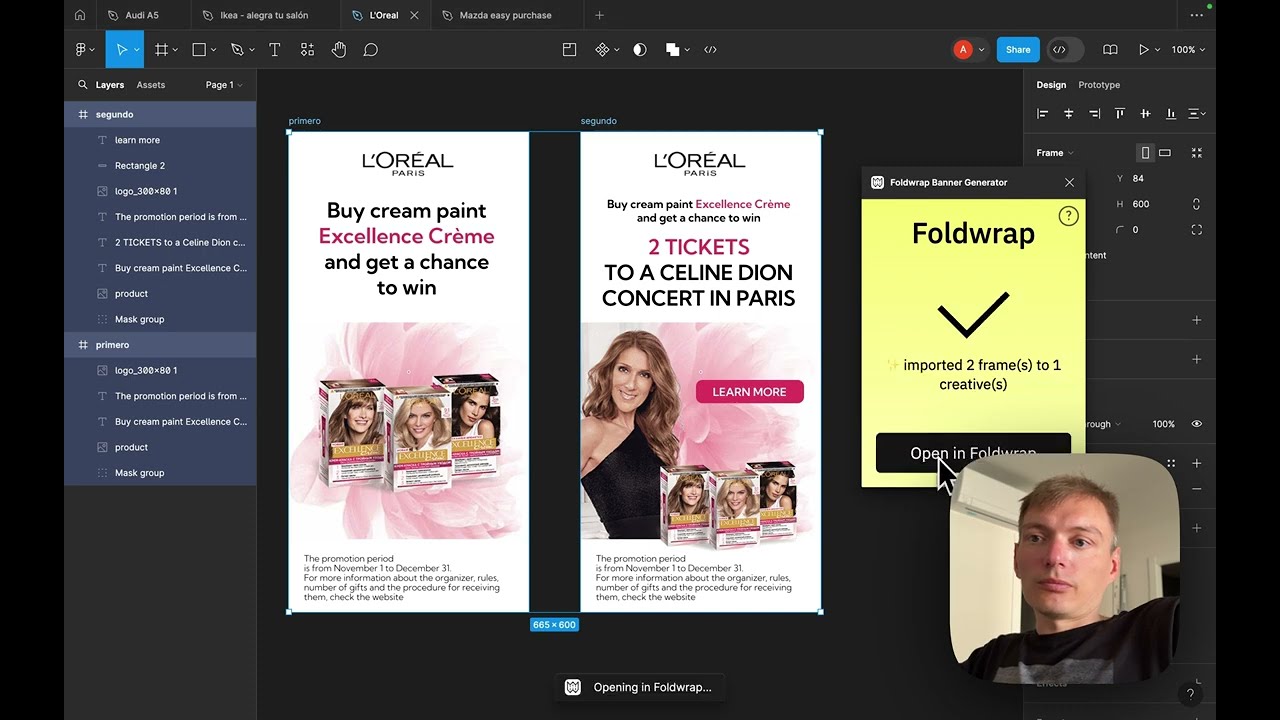
Task: Open the Libraries book icon
Action: click(1110, 49)
